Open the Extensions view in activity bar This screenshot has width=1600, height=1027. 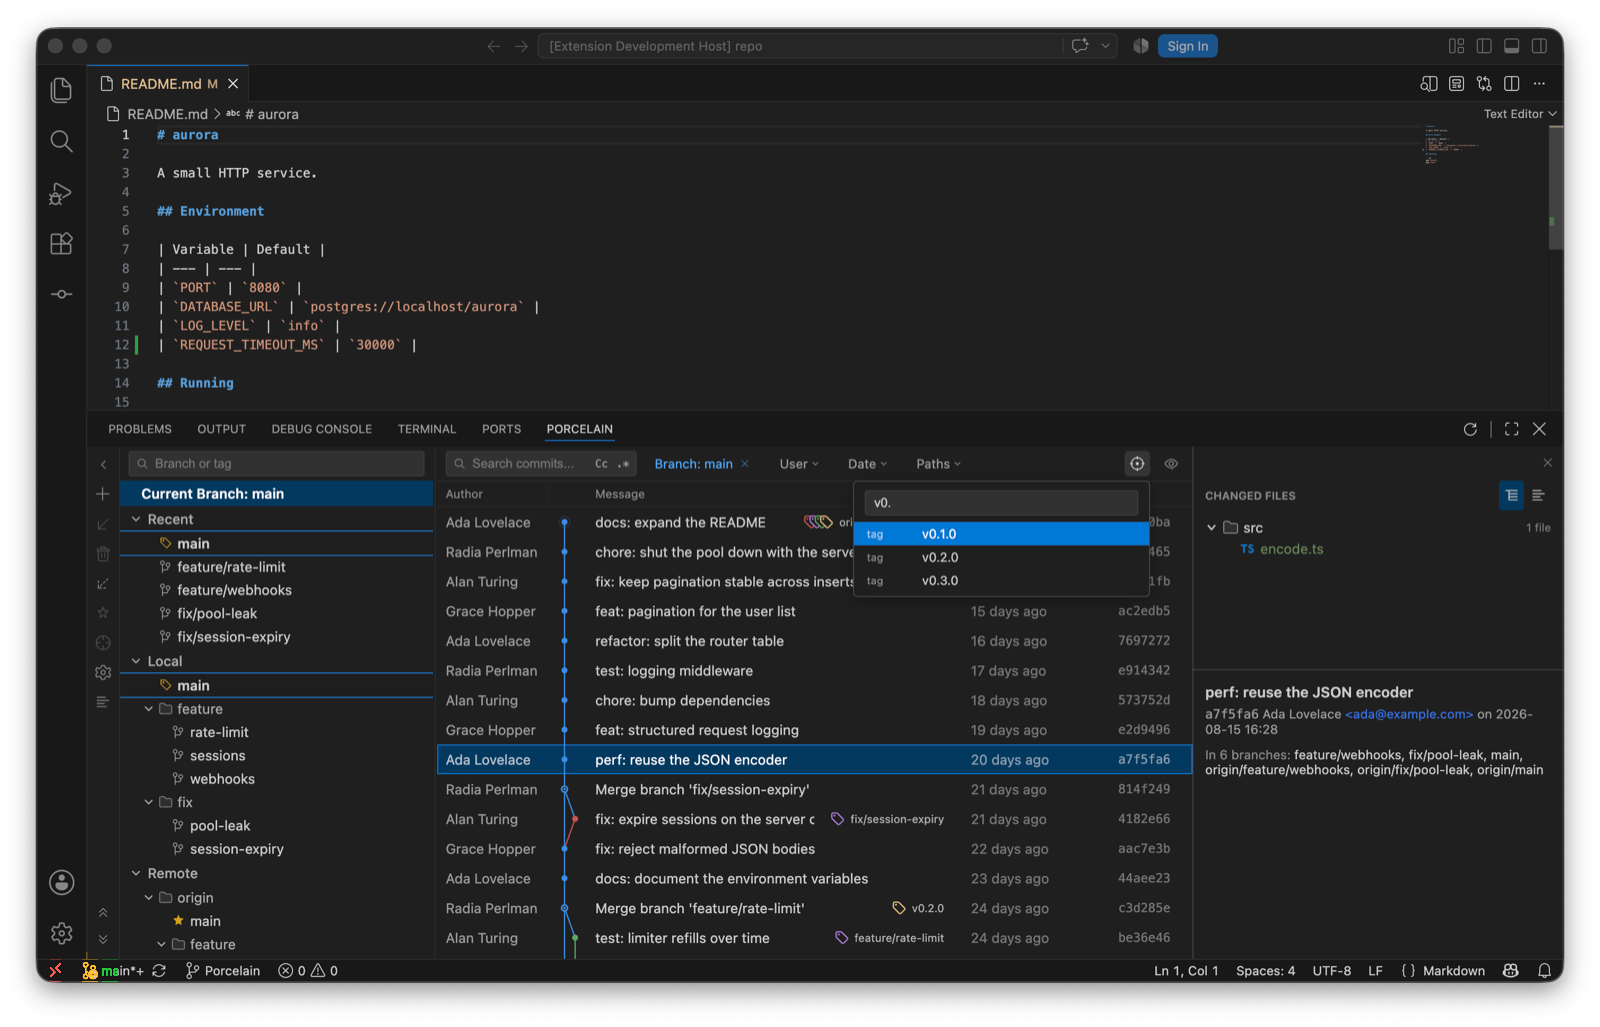61,244
